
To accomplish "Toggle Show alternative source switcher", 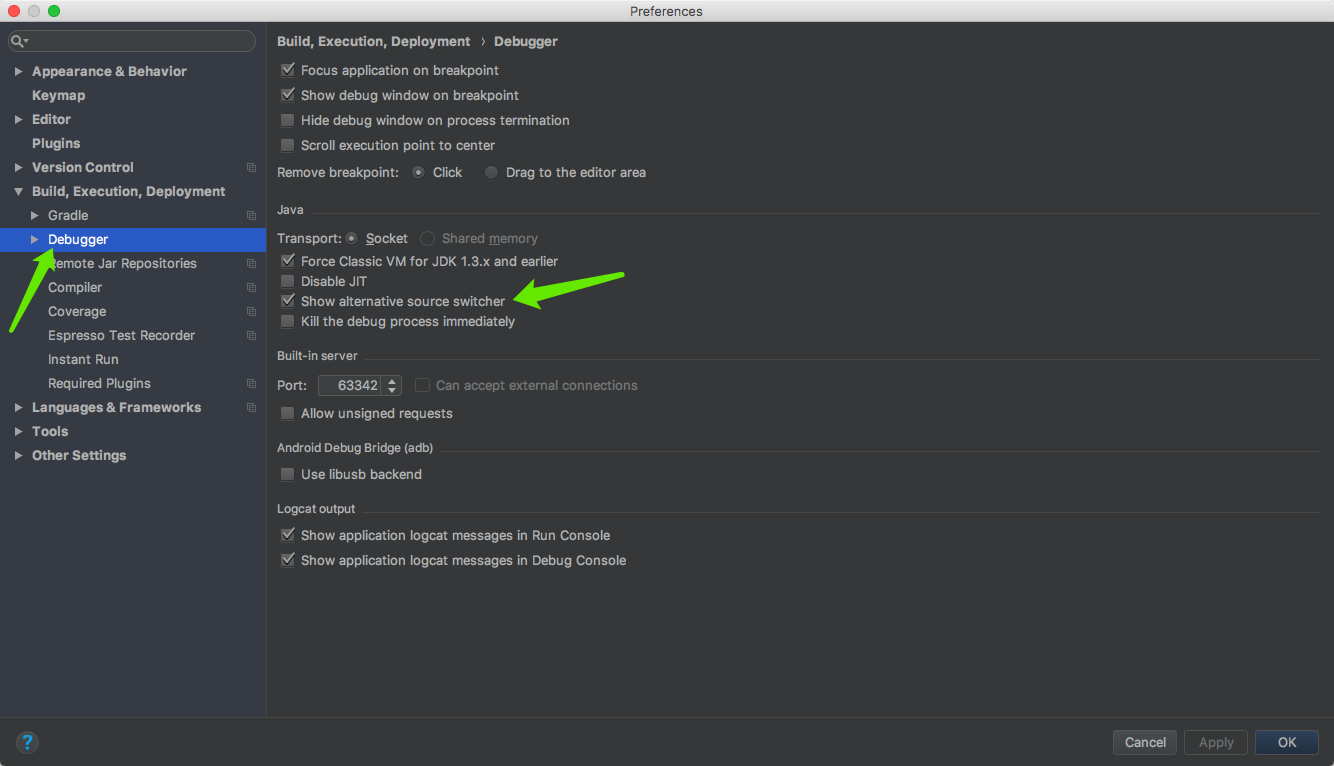I will coord(288,301).
